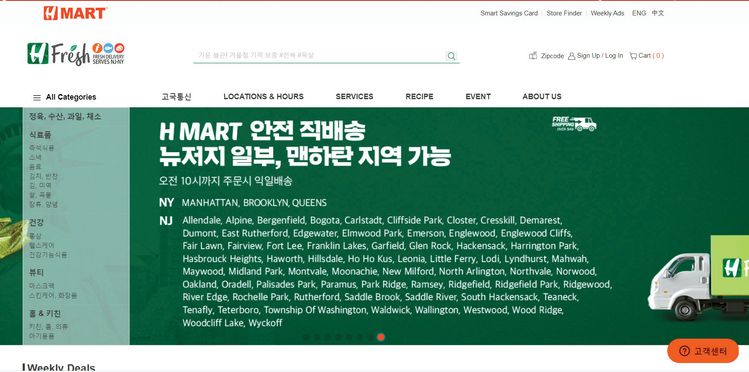Click the H MART 안전 직배송 banner headline
749x372 pixels.
[x=262, y=131]
